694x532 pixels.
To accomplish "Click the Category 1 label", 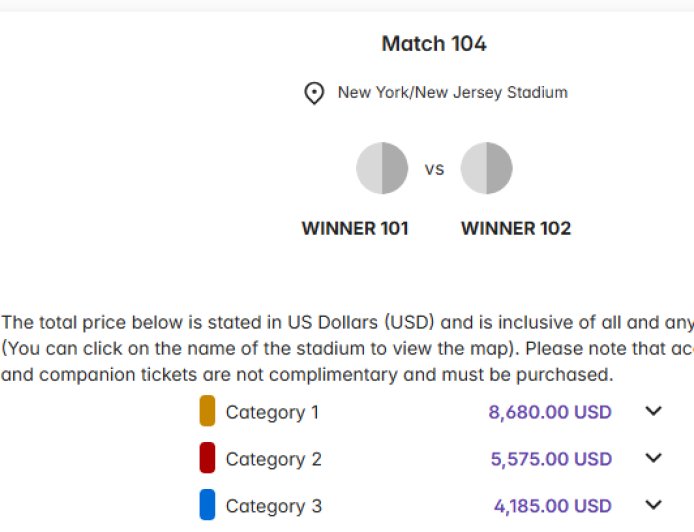I will tap(272, 412).
